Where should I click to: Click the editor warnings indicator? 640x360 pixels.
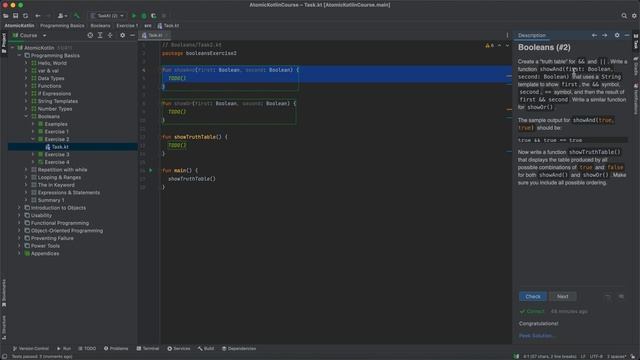(490, 45)
